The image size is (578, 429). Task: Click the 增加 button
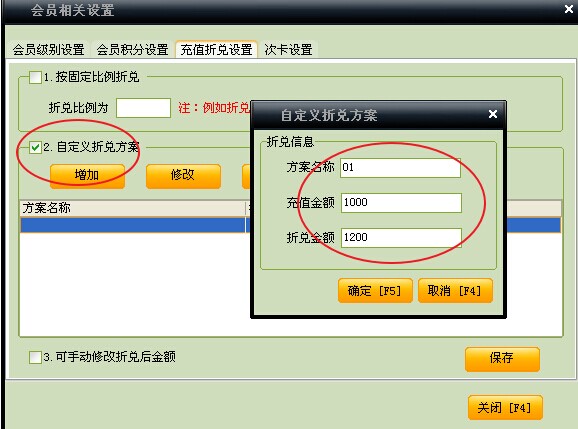87,176
